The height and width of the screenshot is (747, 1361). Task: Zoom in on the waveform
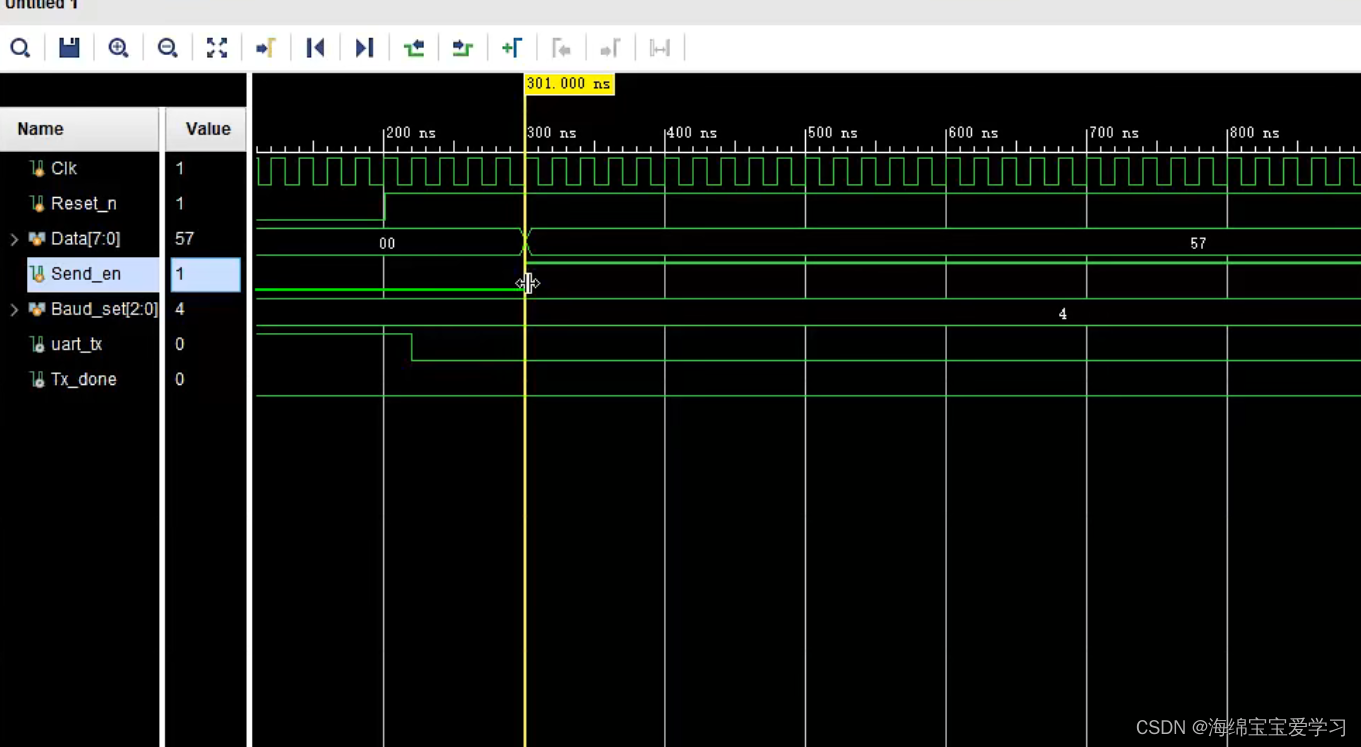(x=118, y=48)
